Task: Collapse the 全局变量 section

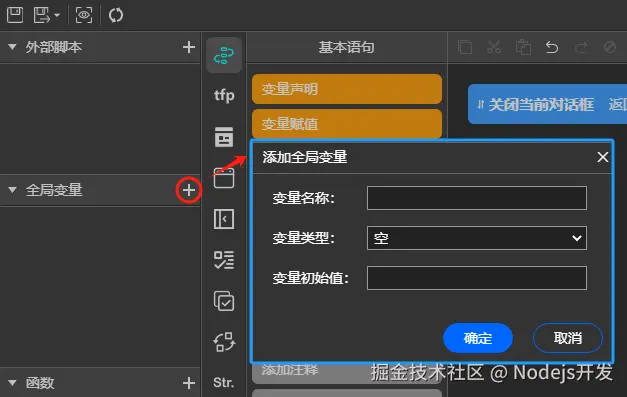Action: click(x=12, y=190)
